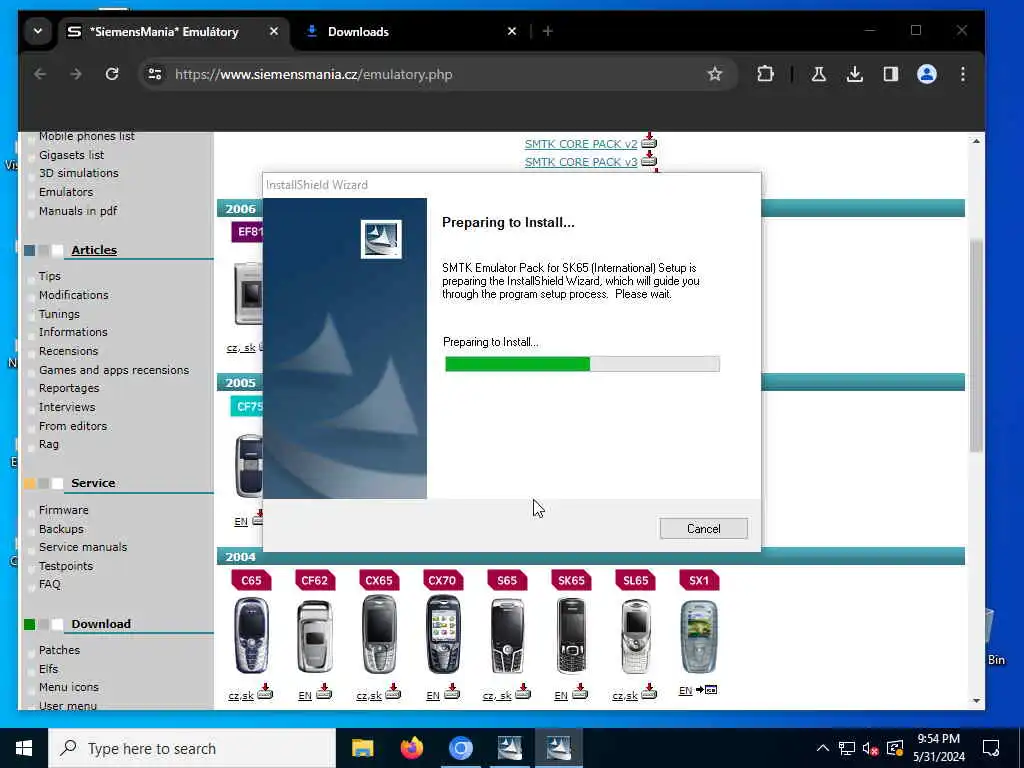Image resolution: width=1024 pixels, height=768 pixels.
Task: Open the SMTK CORE PACK v3 link
Action: [581, 162]
